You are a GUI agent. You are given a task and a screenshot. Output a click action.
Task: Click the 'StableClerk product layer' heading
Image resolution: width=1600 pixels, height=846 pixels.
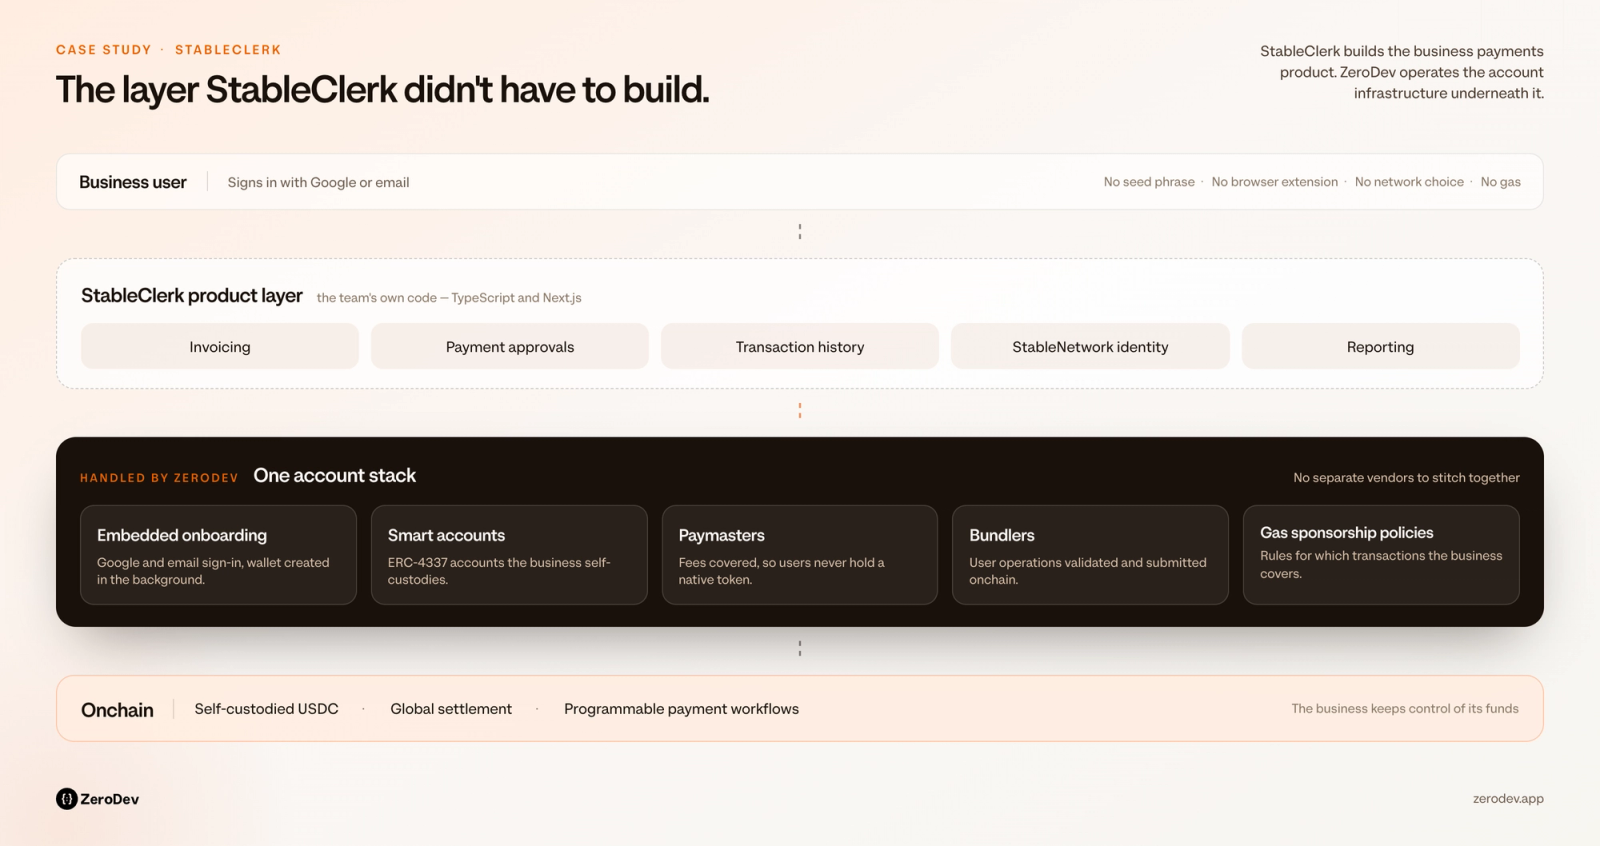192,296
